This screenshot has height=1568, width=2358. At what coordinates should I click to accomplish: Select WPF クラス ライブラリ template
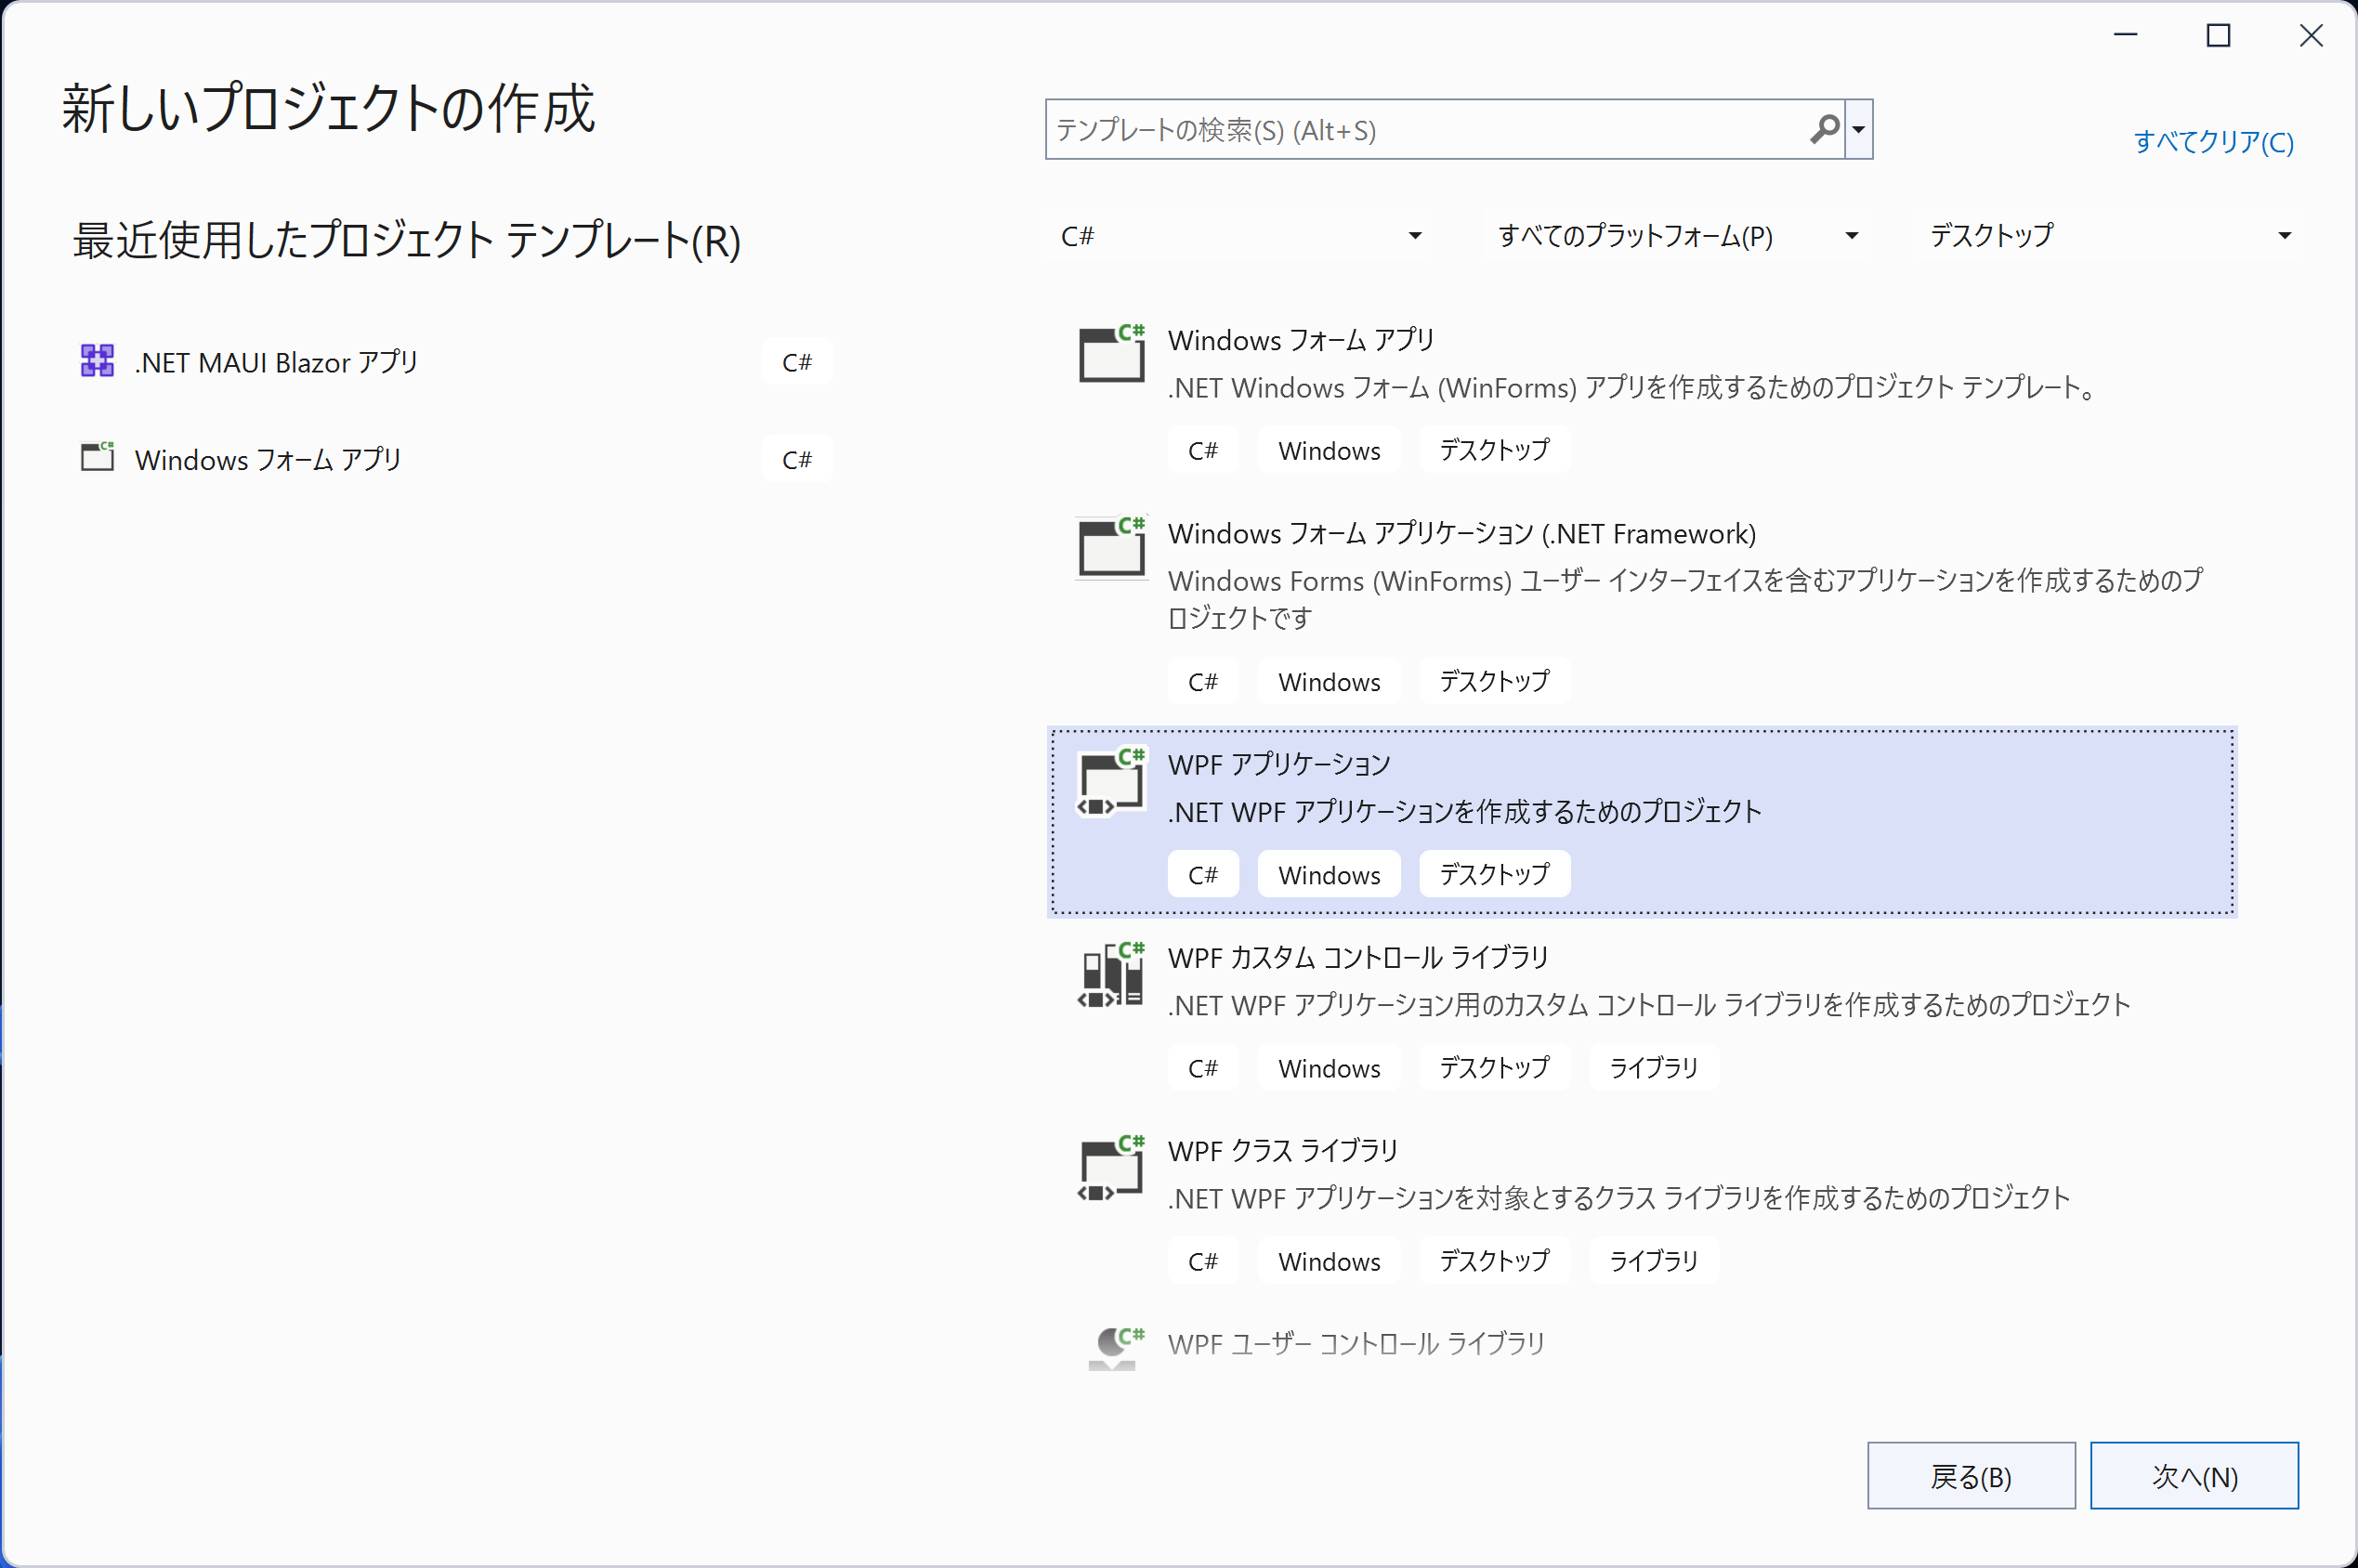[1642, 1207]
